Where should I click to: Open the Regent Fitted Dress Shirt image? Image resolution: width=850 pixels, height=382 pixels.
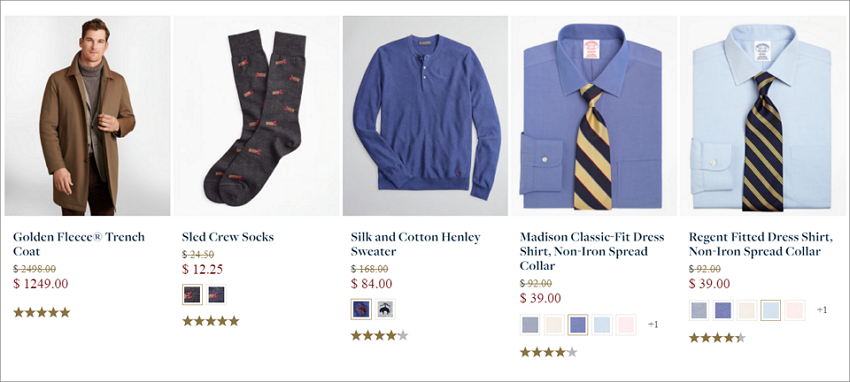click(763, 116)
